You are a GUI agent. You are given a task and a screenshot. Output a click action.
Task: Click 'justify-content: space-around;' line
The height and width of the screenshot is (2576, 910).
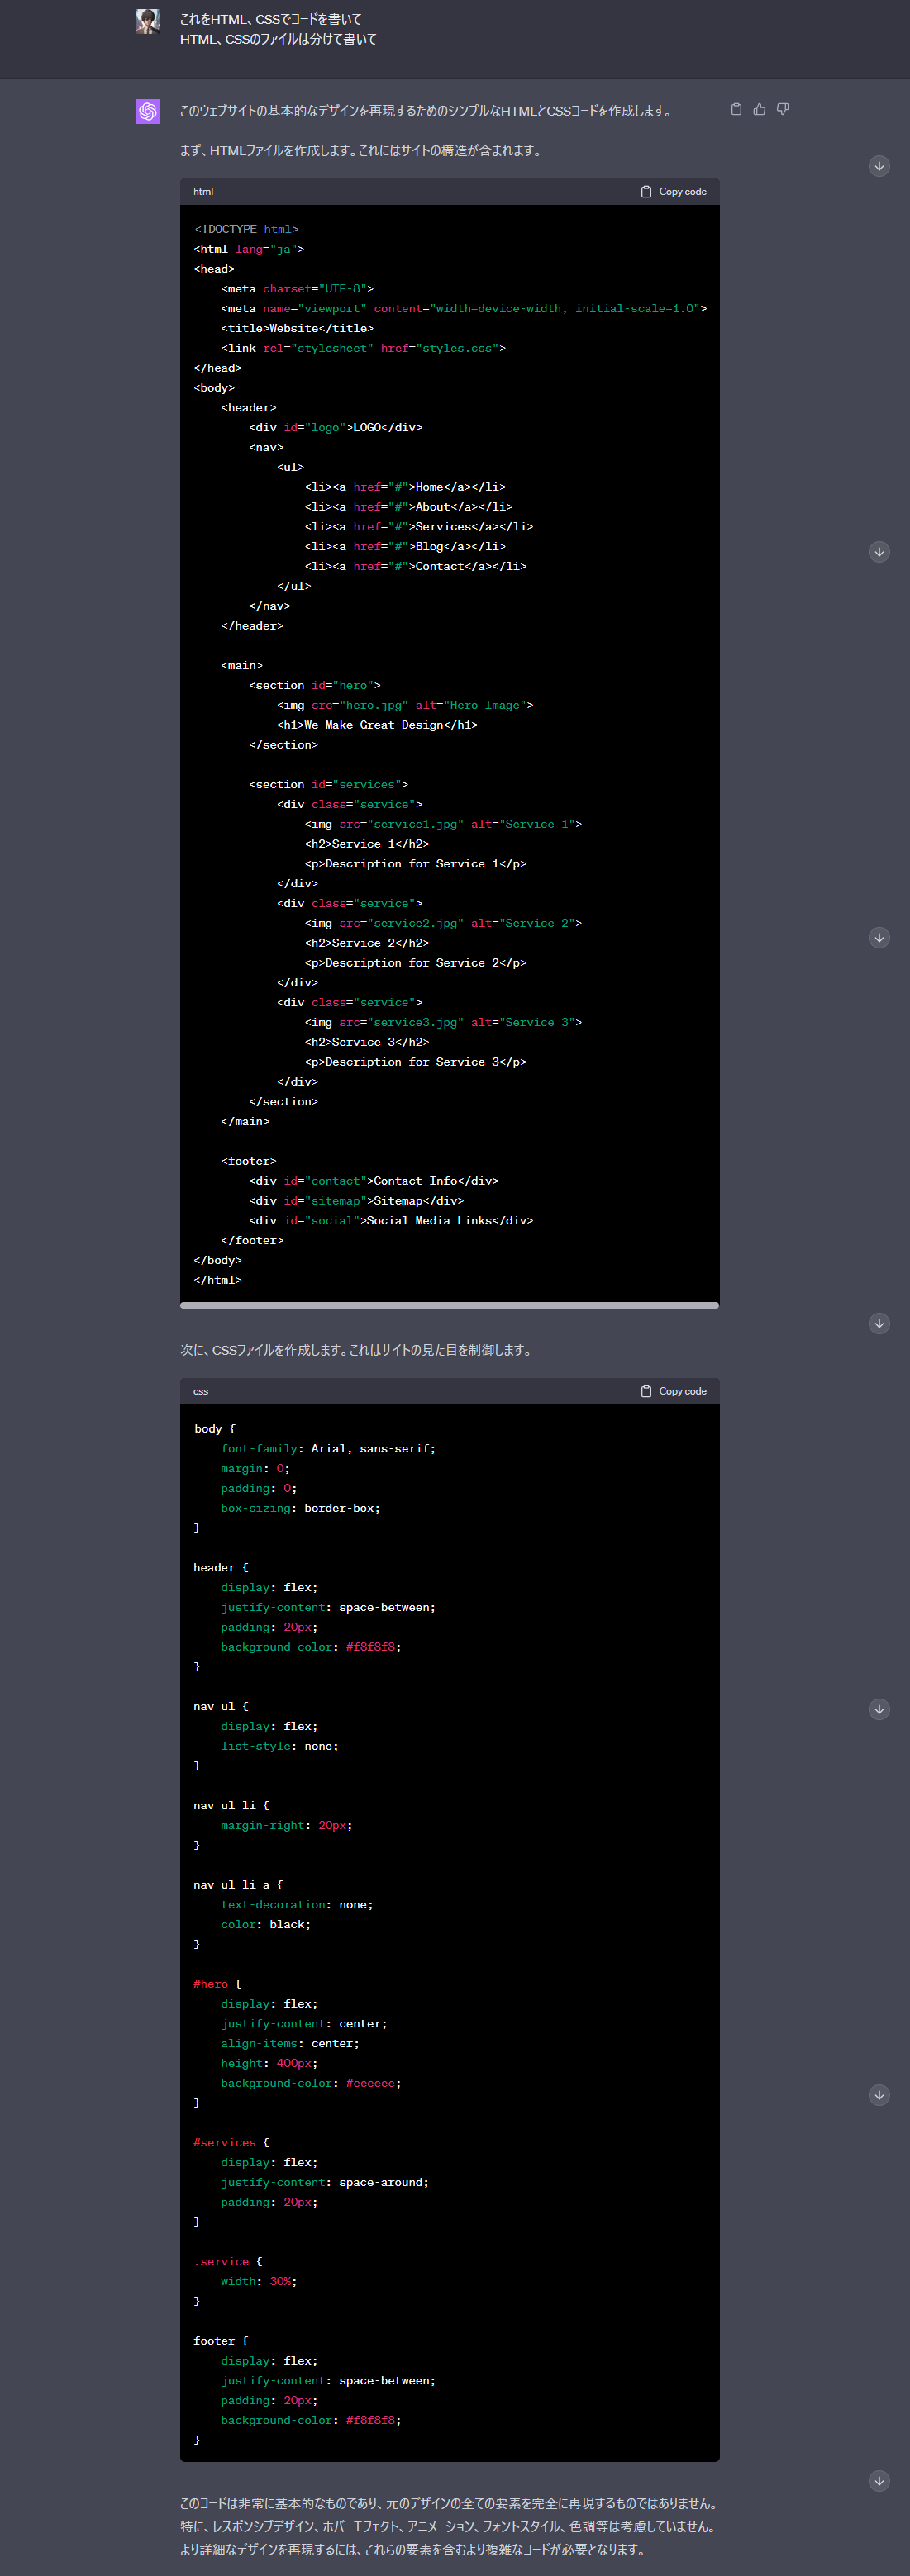pyautogui.click(x=325, y=2182)
